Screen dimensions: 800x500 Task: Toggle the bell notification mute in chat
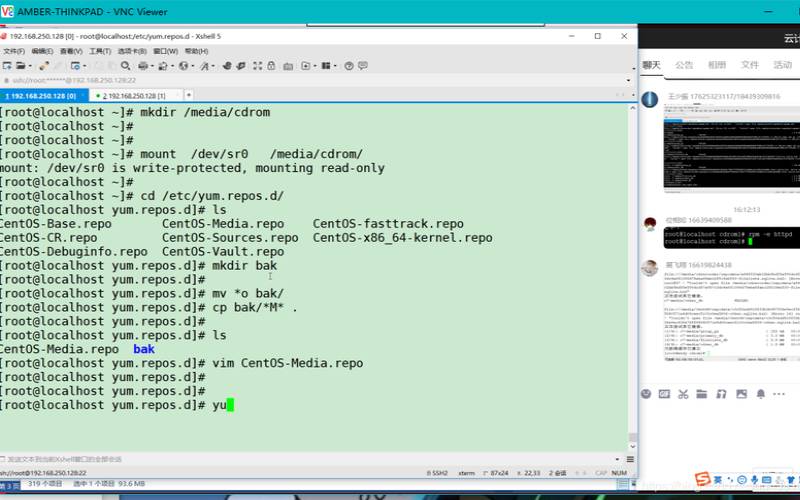tap(761, 394)
